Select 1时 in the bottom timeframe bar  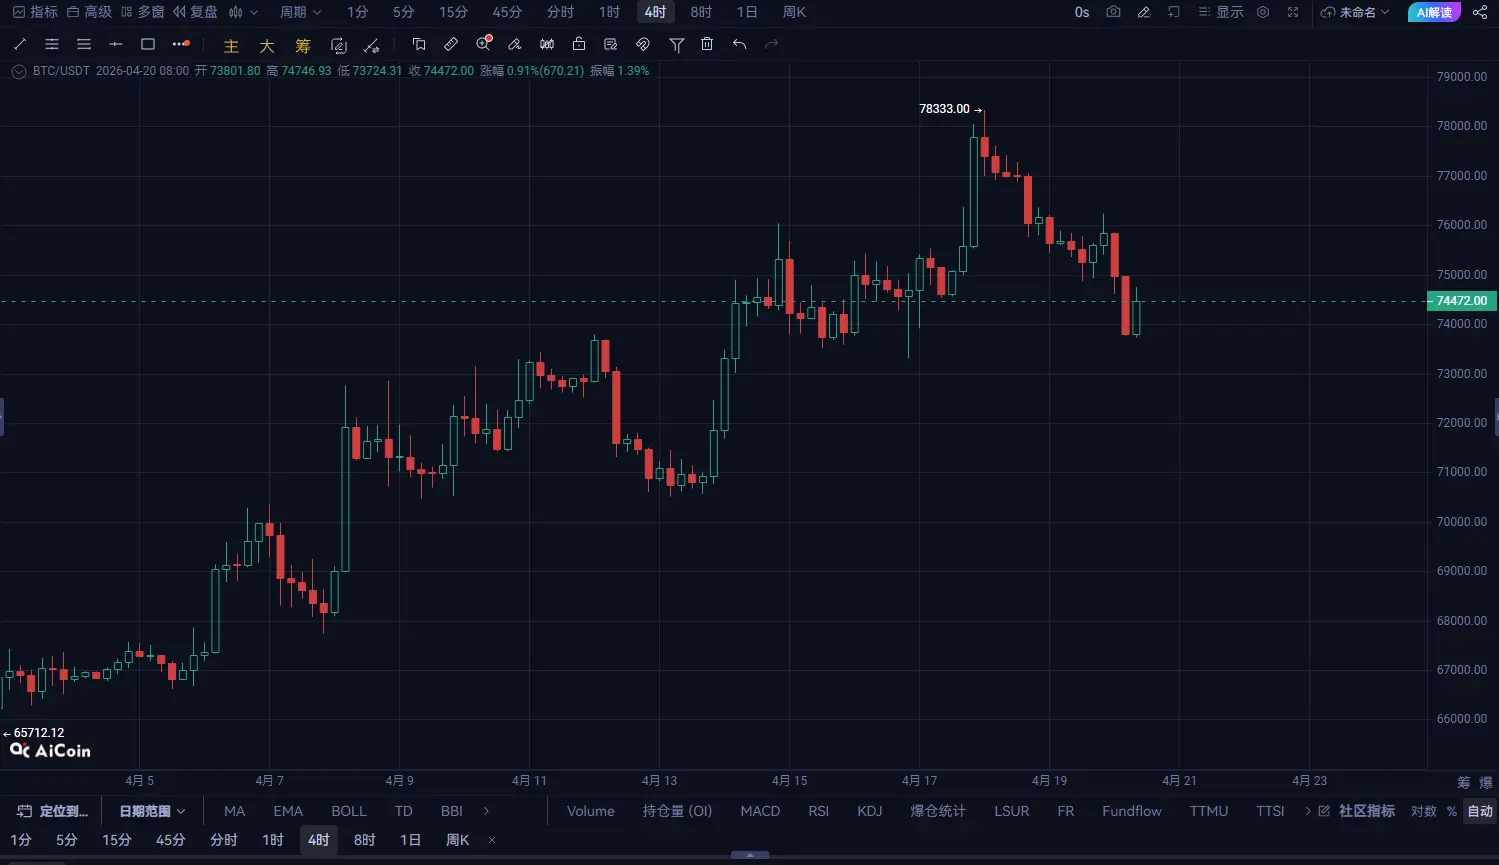pos(272,840)
